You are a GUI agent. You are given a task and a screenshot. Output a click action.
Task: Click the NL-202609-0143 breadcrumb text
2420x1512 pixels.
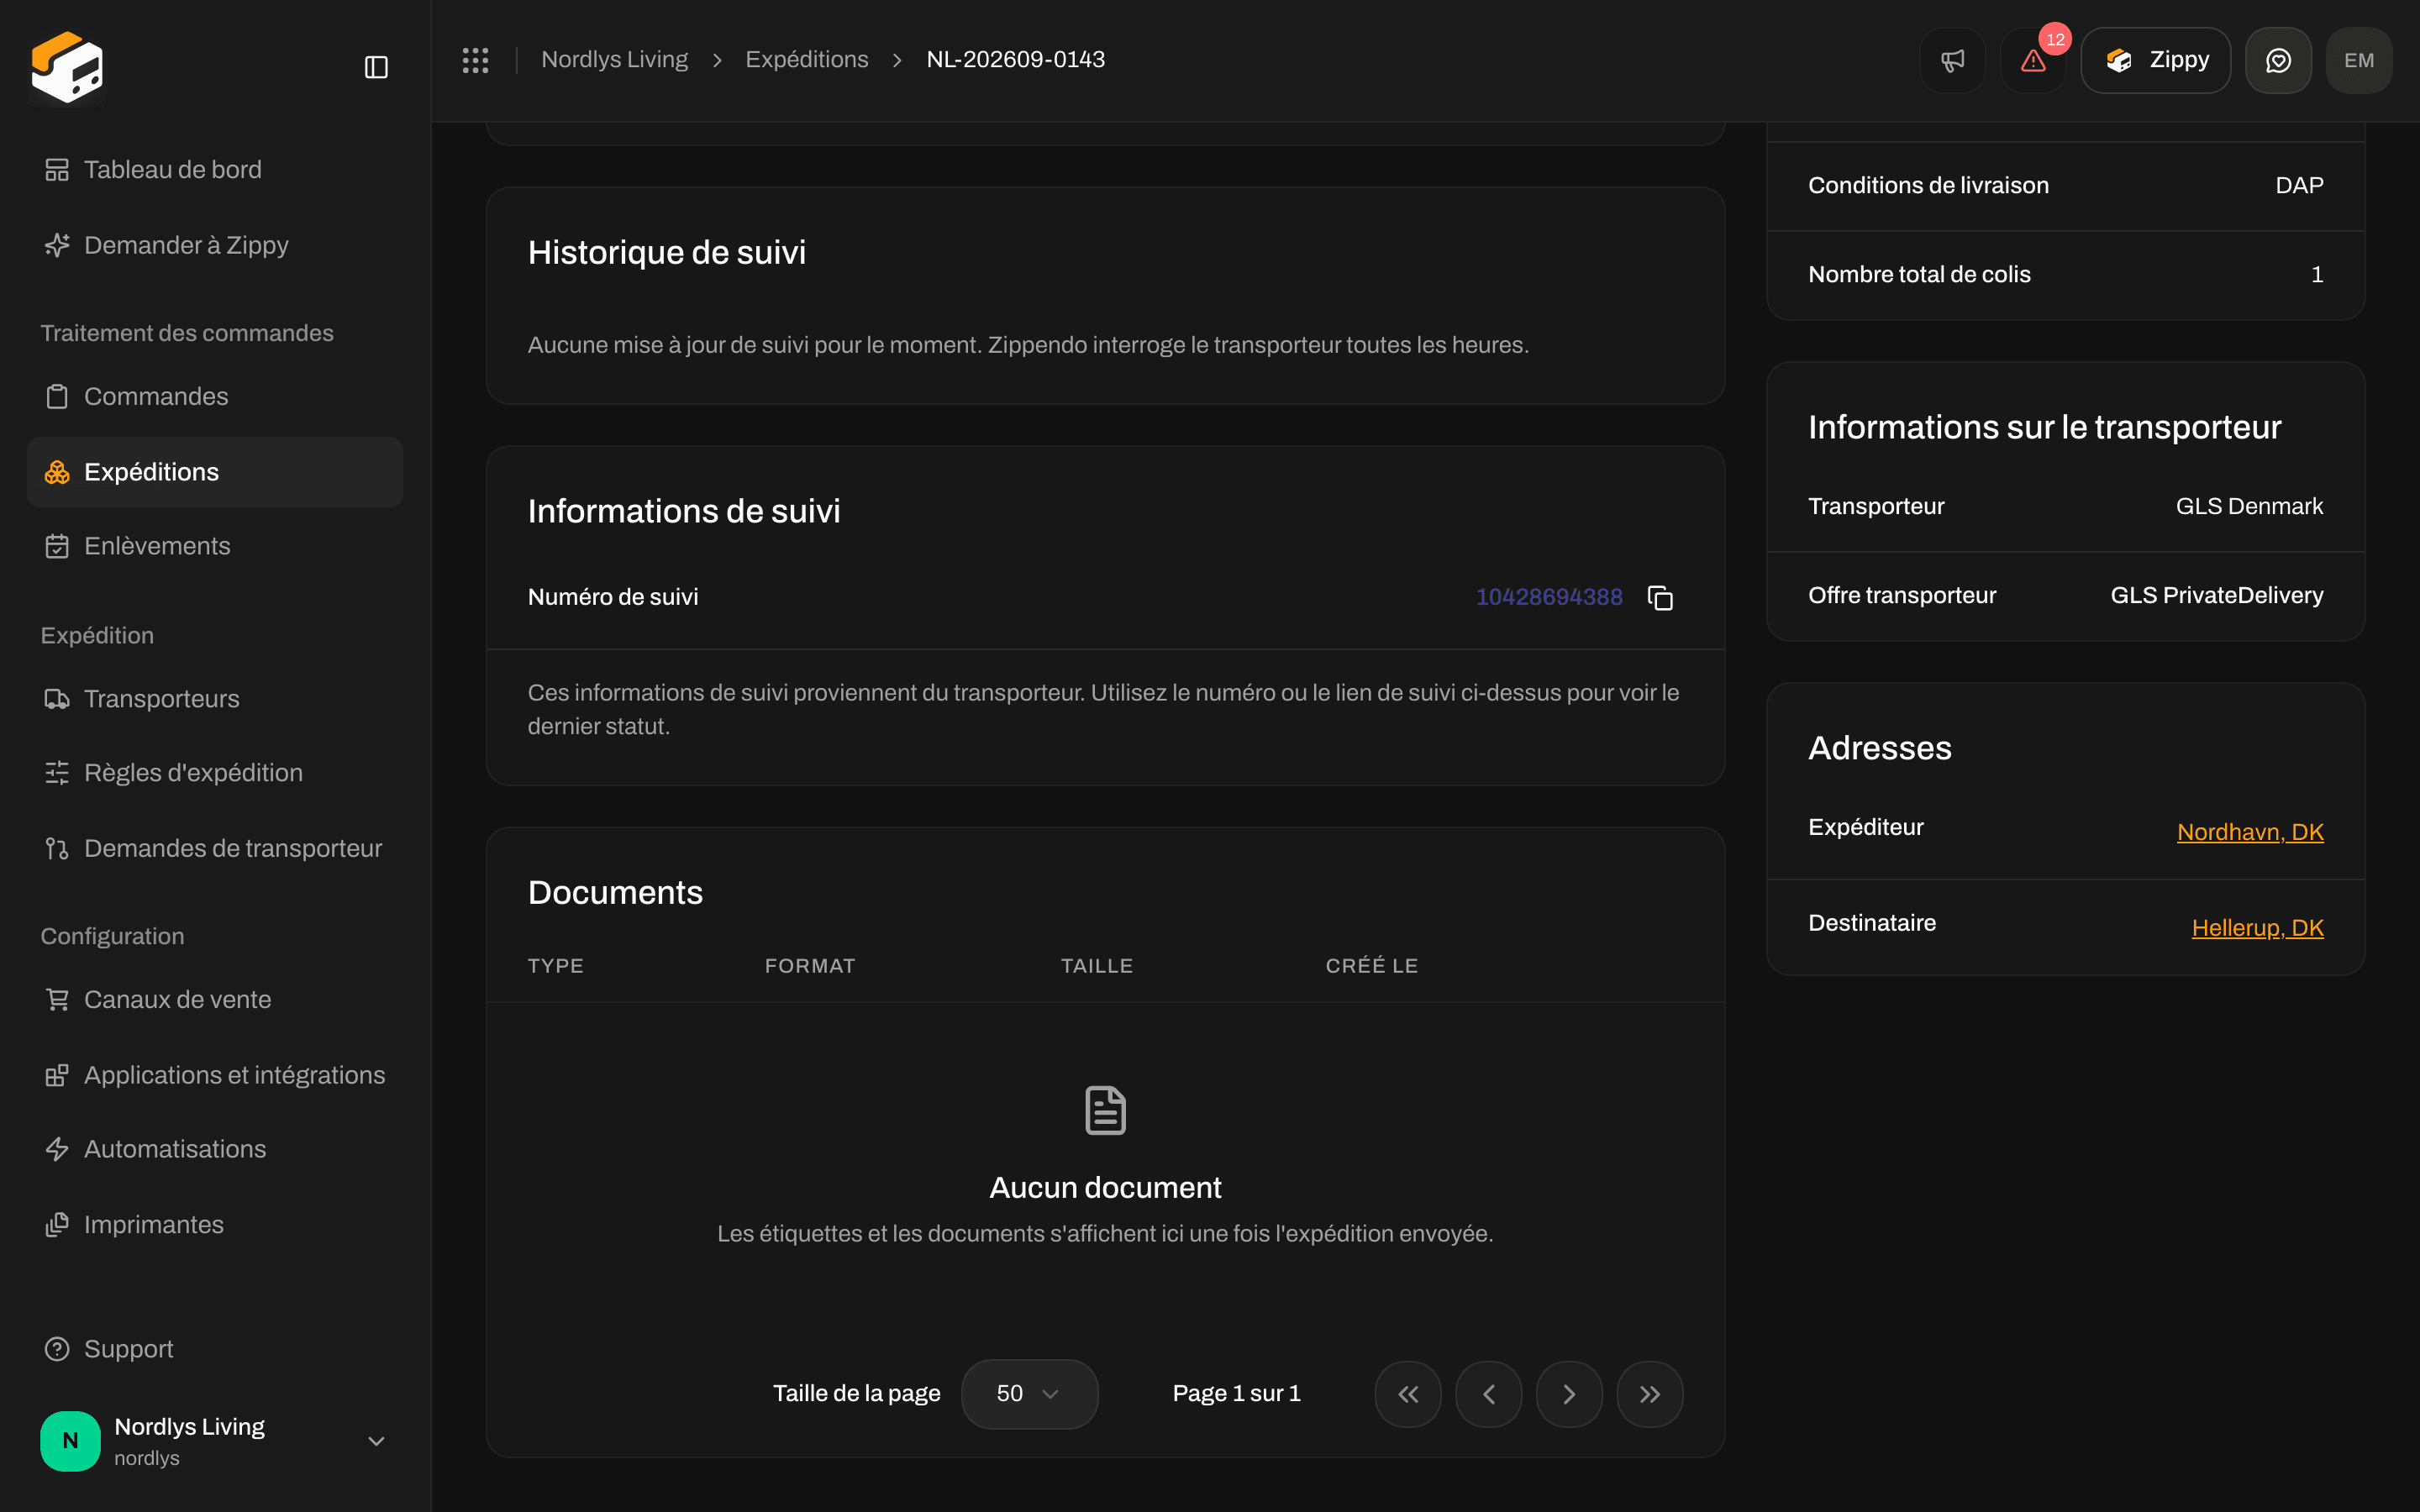(x=1015, y=60)
